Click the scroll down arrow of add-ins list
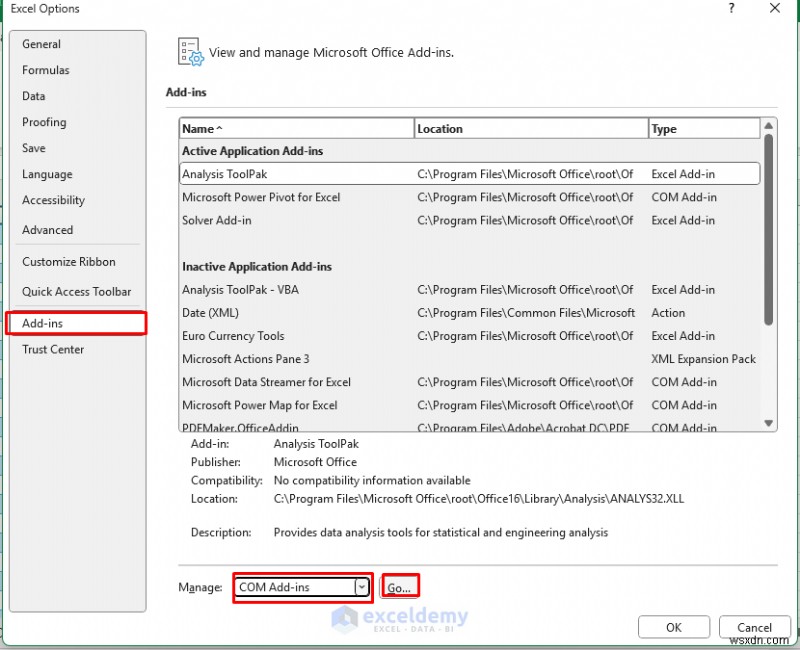Image resolution: width=800 pixels, height=650 pixels. [x=769, y=423]
